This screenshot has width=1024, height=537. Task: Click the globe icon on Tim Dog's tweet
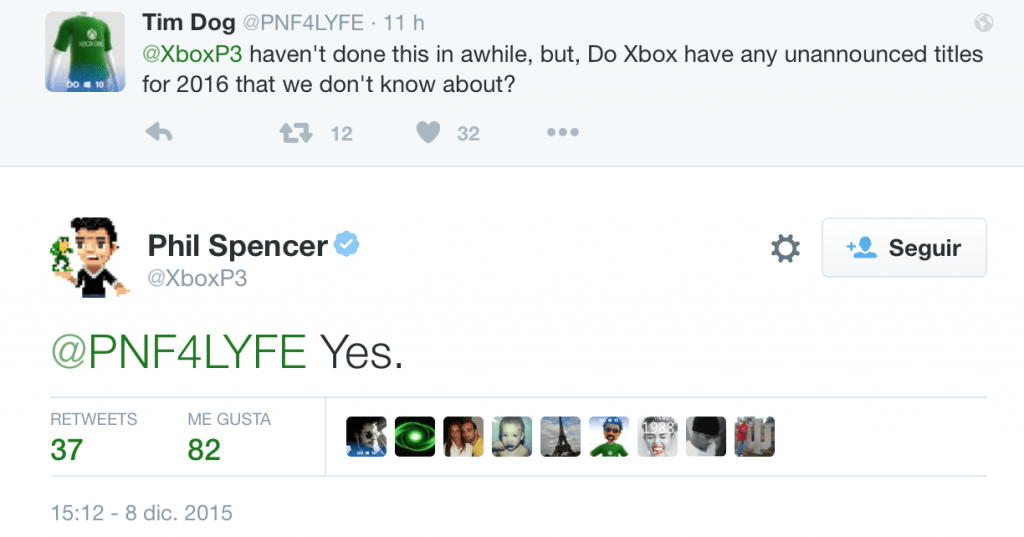(983, 22)
